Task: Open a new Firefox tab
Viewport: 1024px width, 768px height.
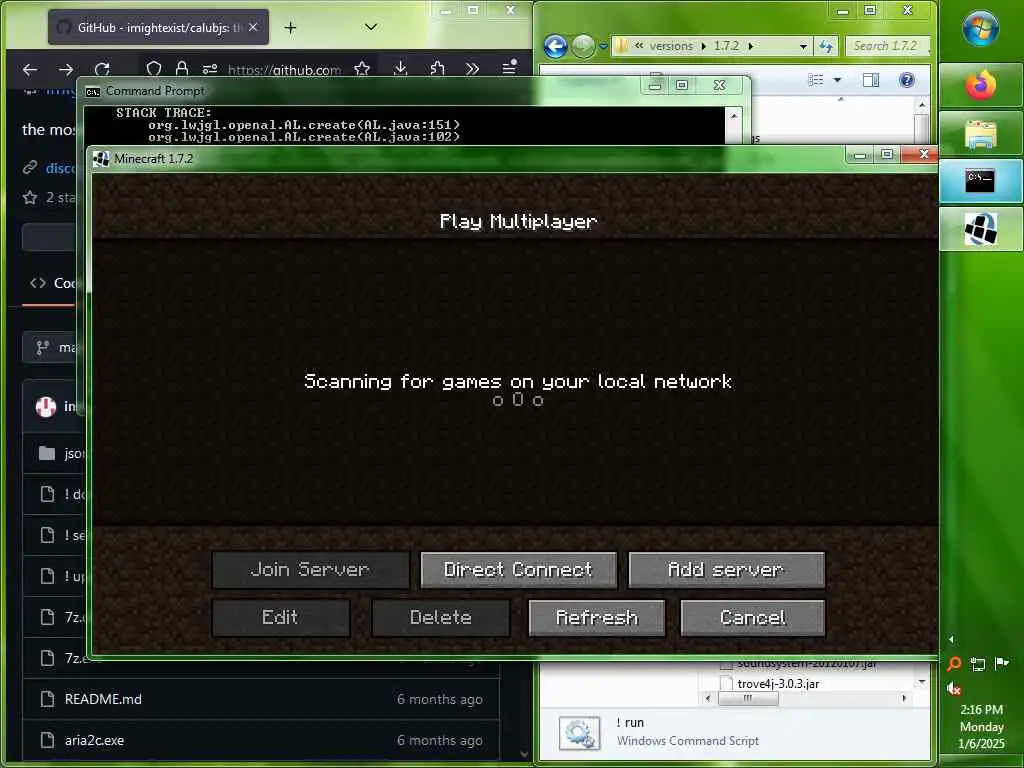Action: tap(291, 27)
